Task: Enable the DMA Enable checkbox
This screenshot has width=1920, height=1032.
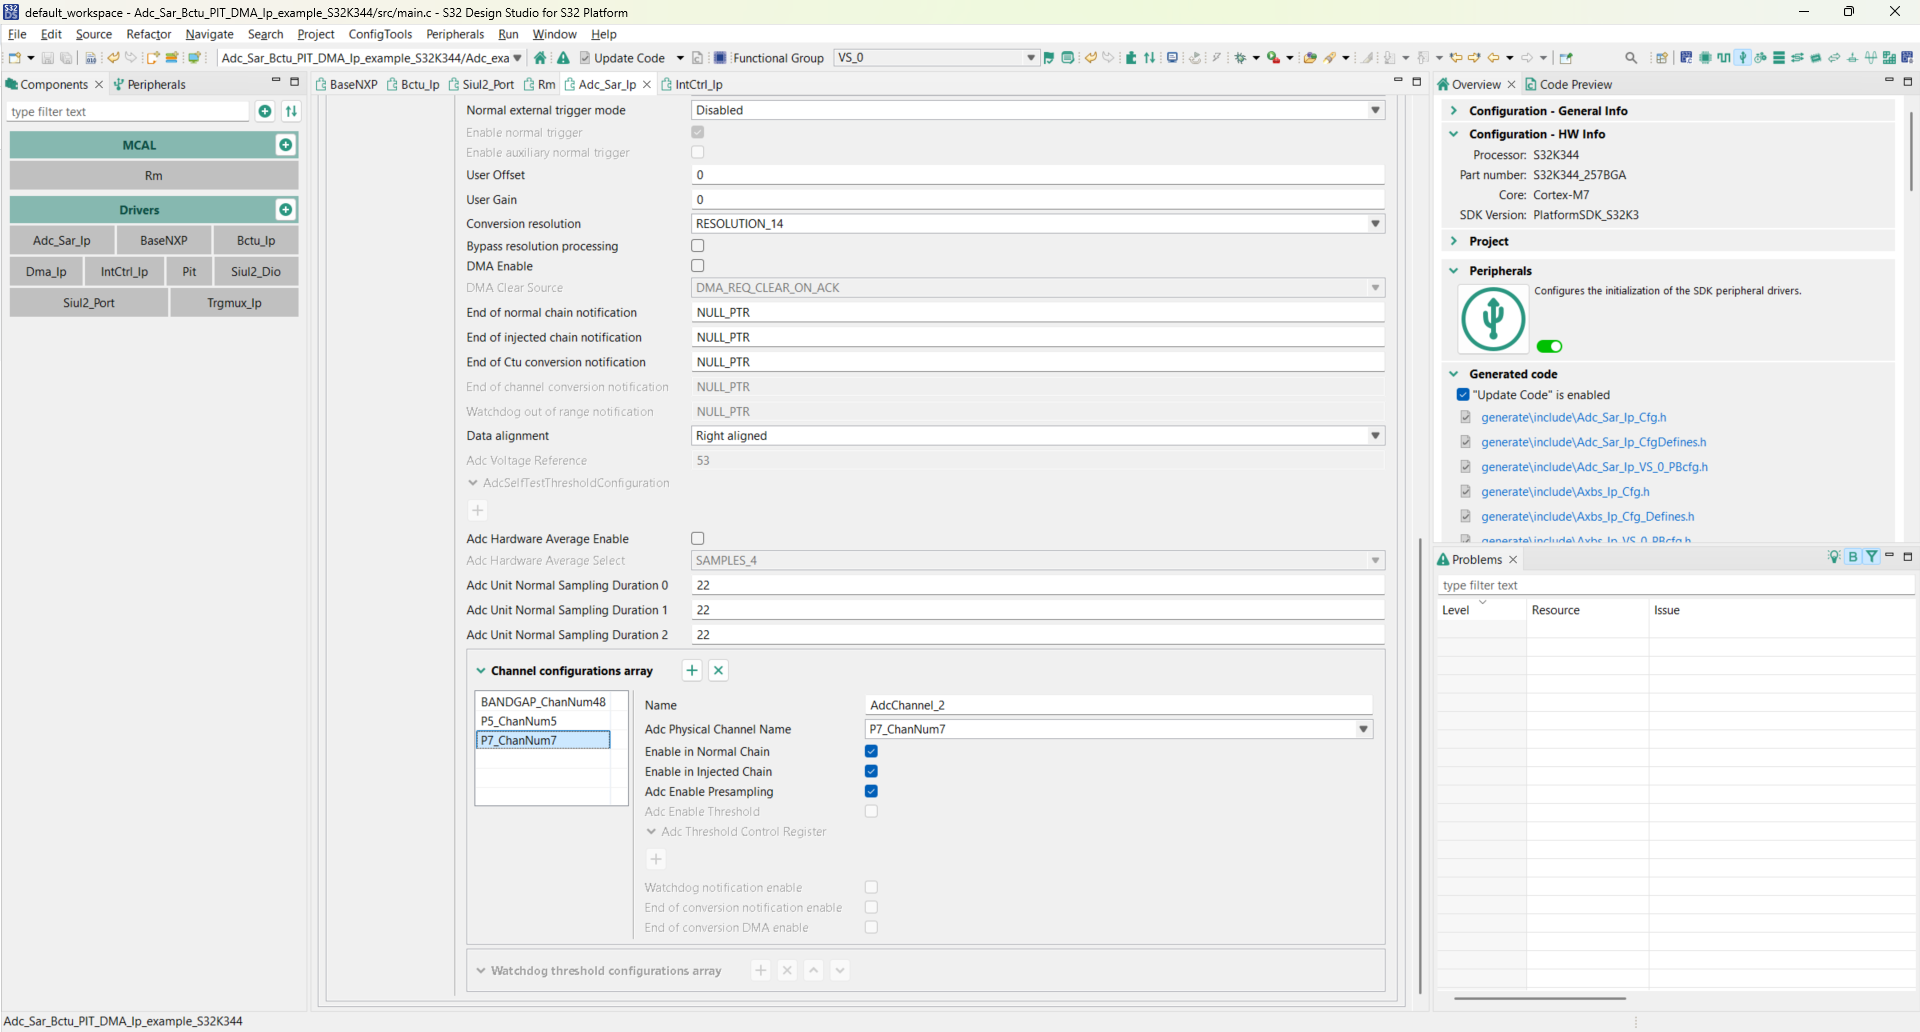Action: click(698, 266)
